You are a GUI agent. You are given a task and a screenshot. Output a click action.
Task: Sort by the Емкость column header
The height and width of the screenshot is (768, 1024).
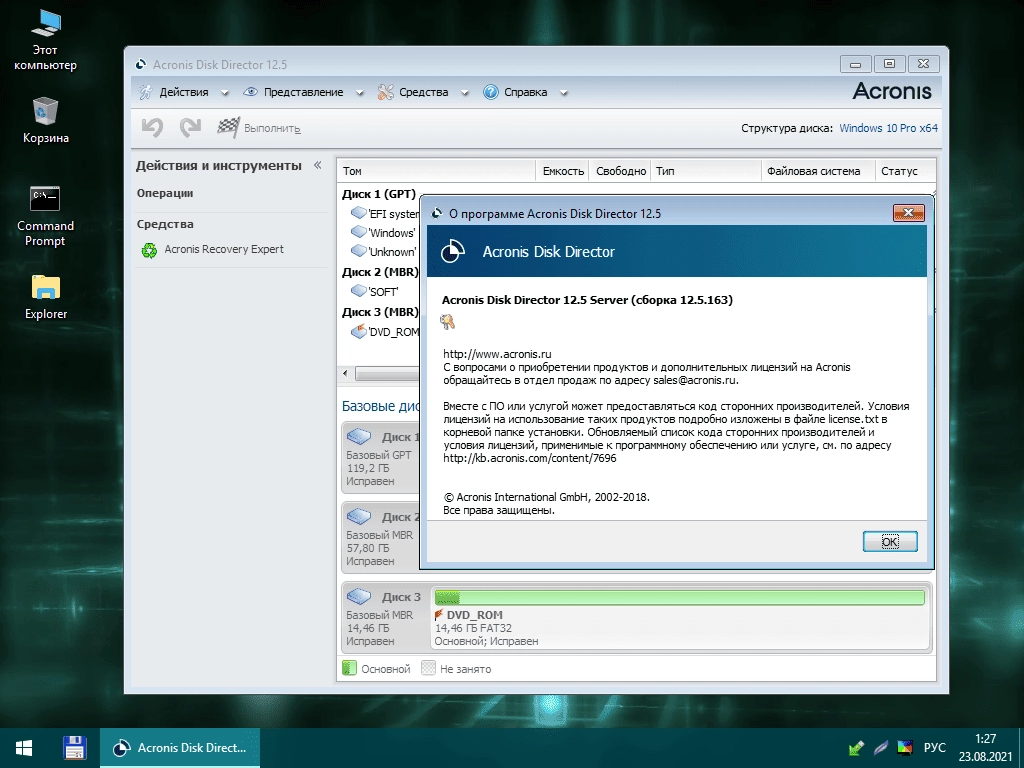coord(562,171)
